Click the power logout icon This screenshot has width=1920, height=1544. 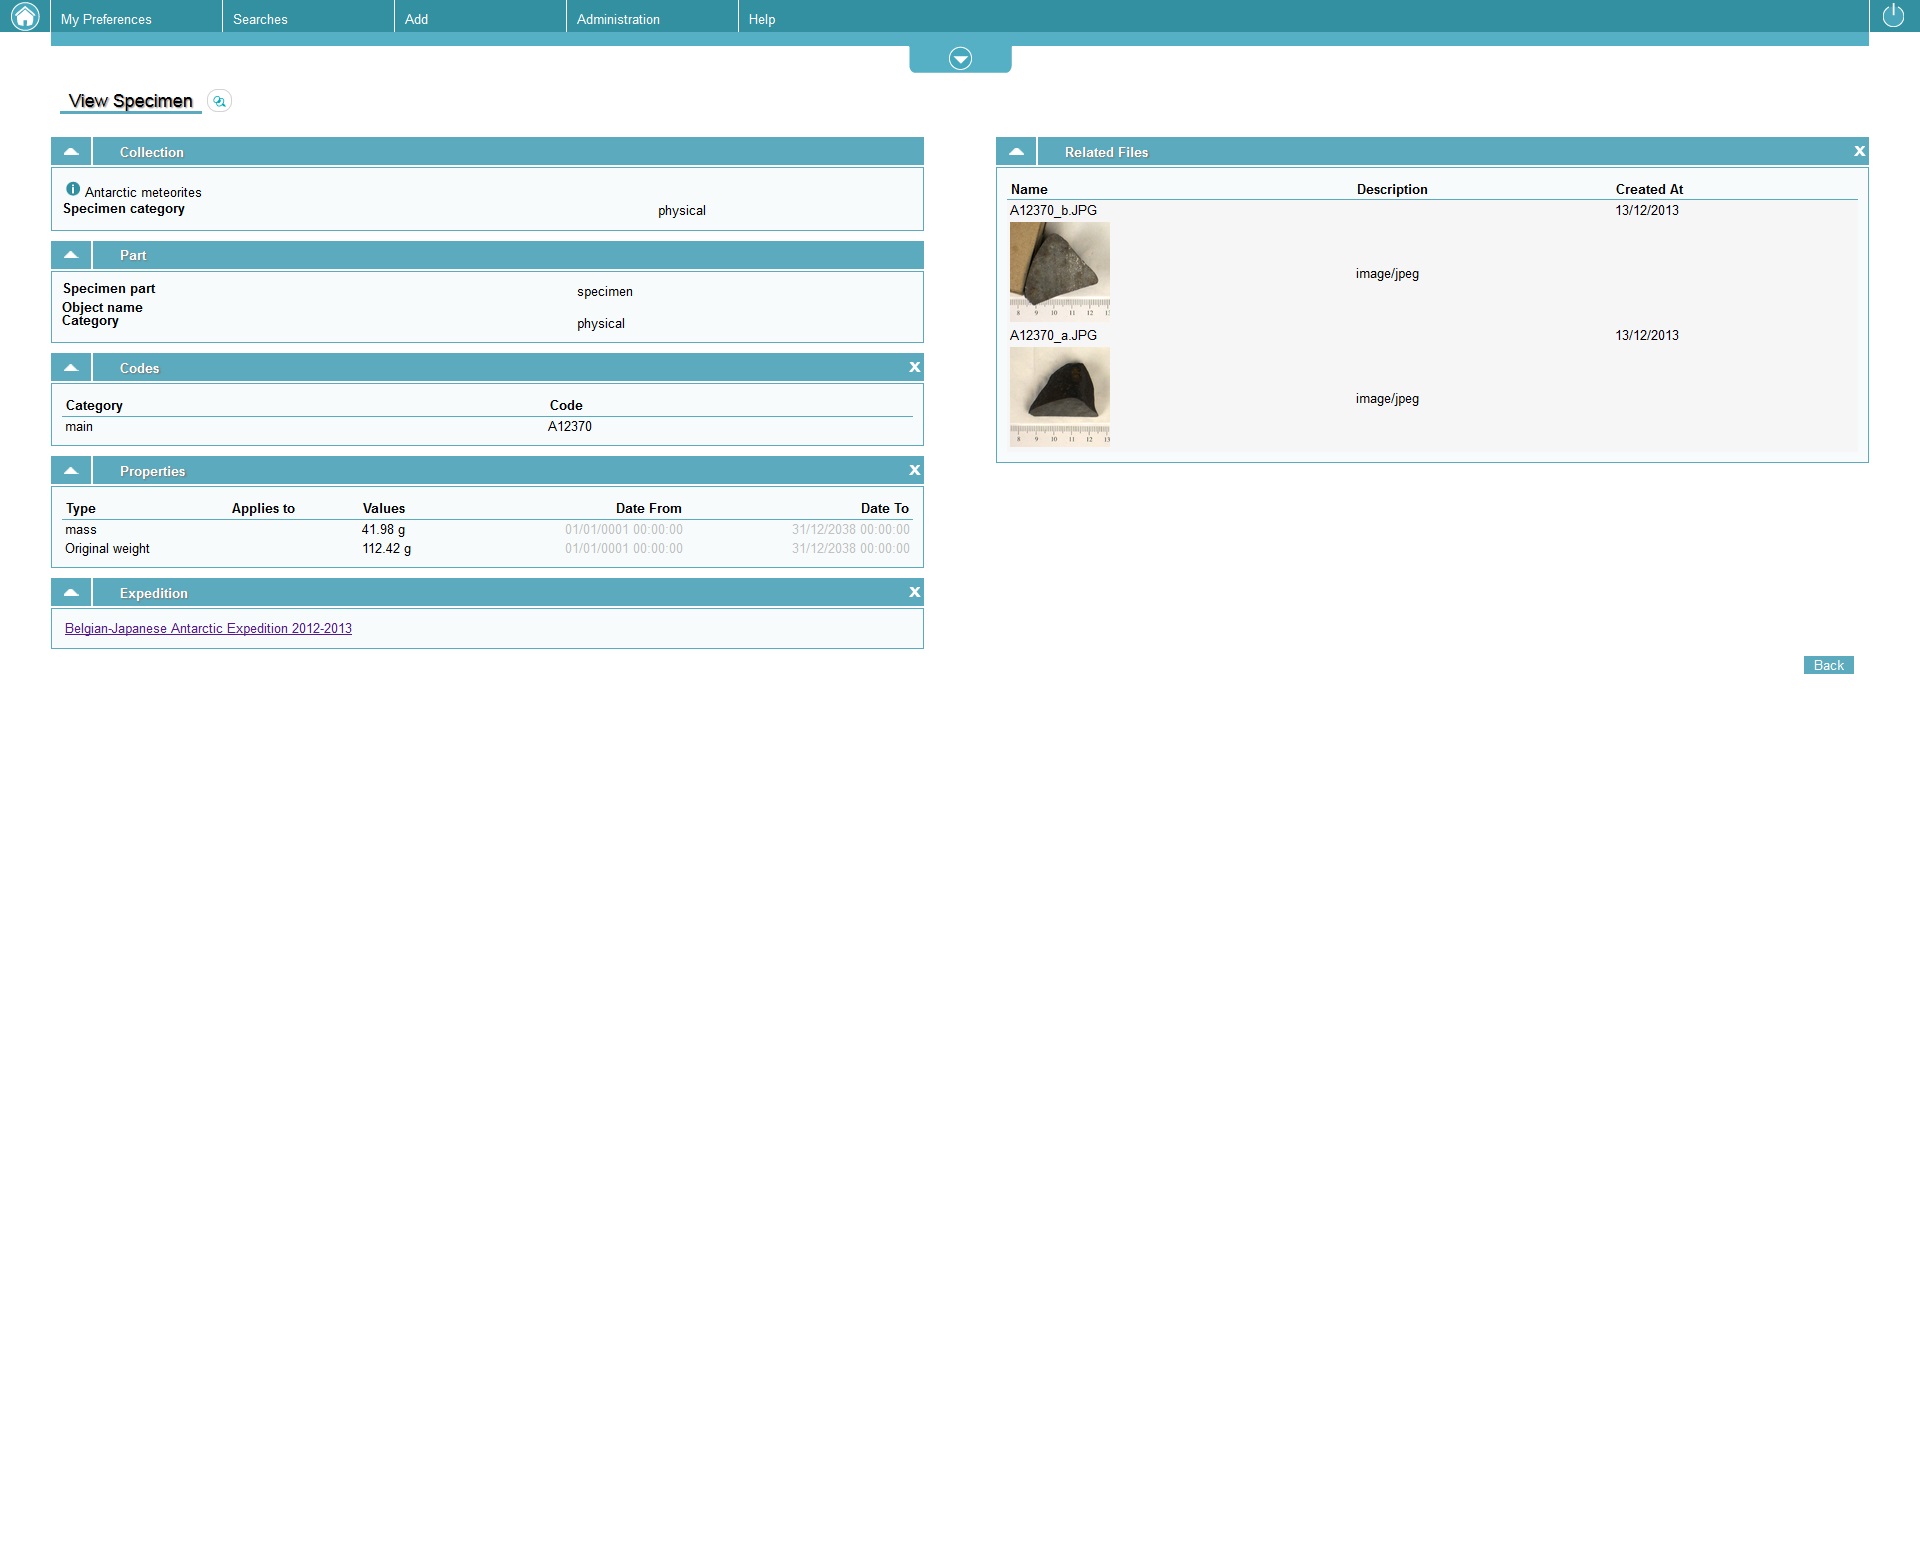[1893, 16]
